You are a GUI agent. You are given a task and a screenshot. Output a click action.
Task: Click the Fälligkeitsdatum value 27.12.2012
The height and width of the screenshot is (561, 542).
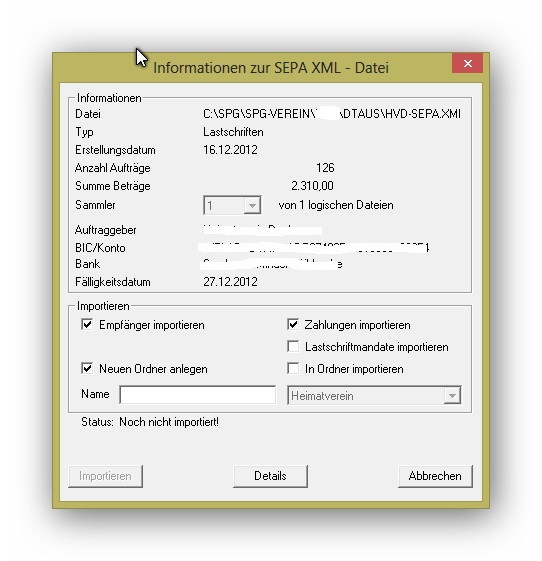[230, 282]
